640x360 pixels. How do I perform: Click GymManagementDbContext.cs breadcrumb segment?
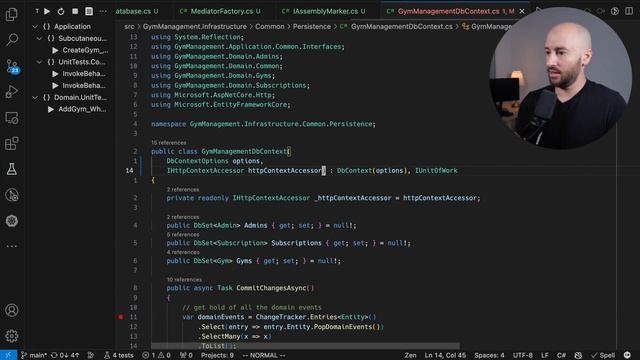402,27
